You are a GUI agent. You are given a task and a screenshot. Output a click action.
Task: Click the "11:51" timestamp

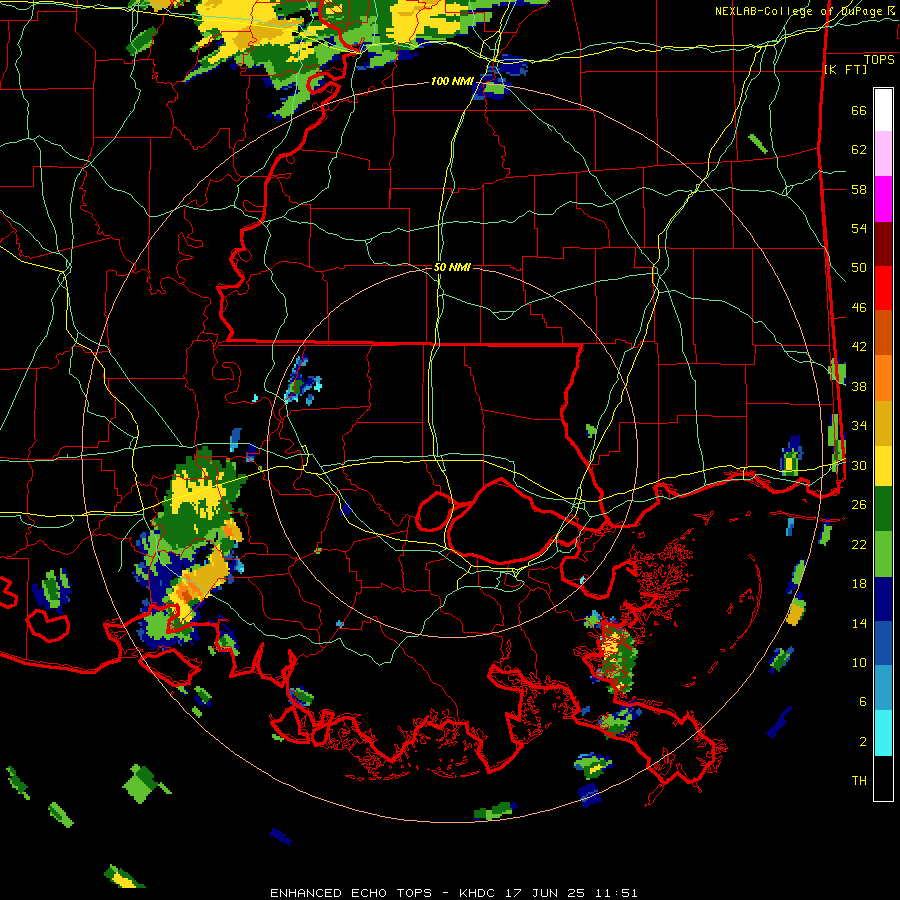tap(616, 893)
